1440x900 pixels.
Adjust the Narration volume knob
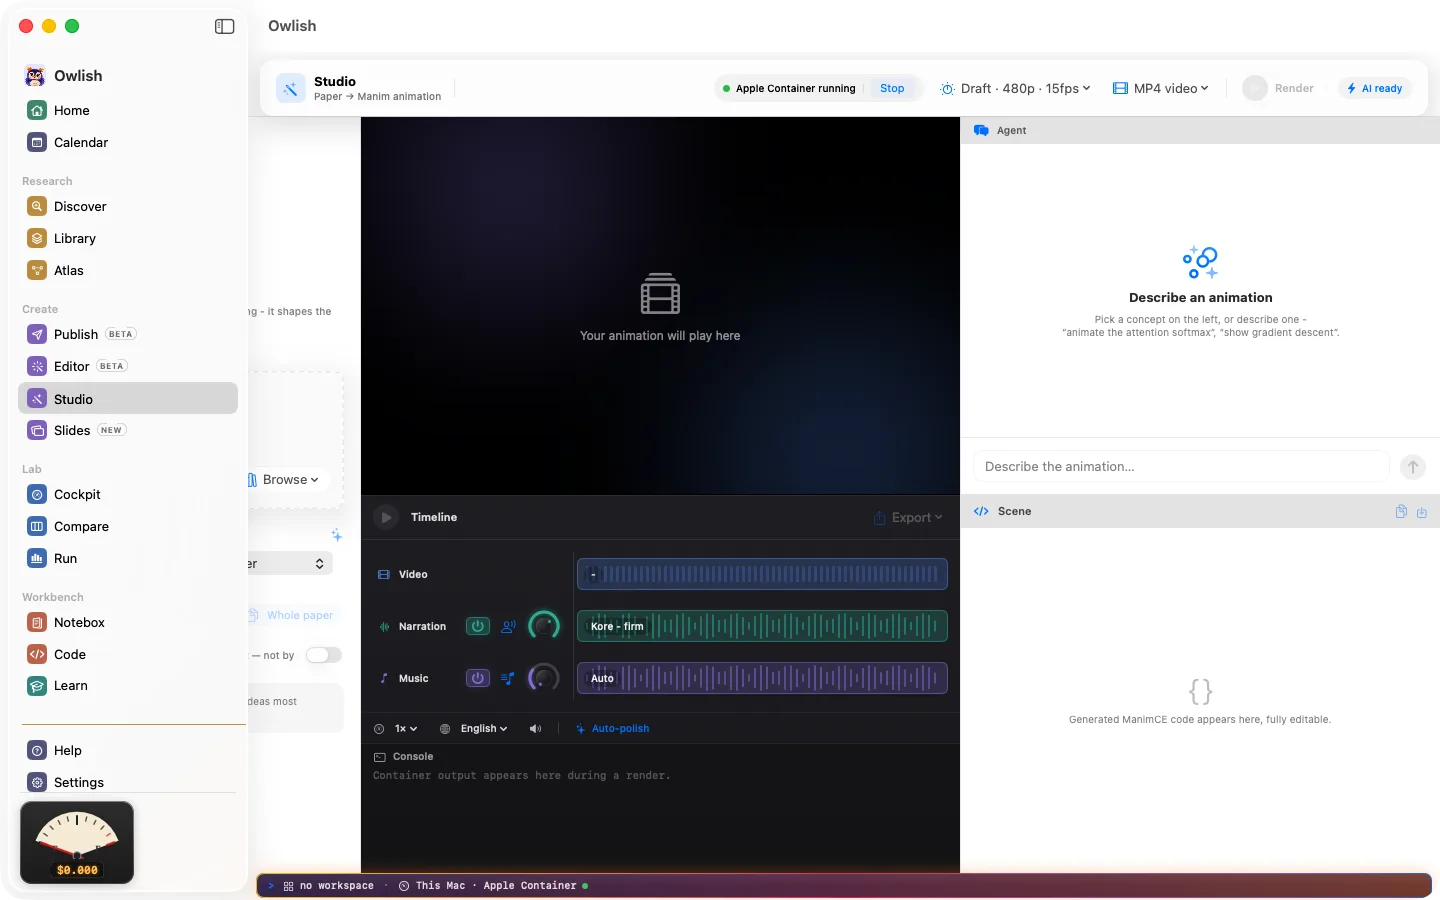[544, 626]
